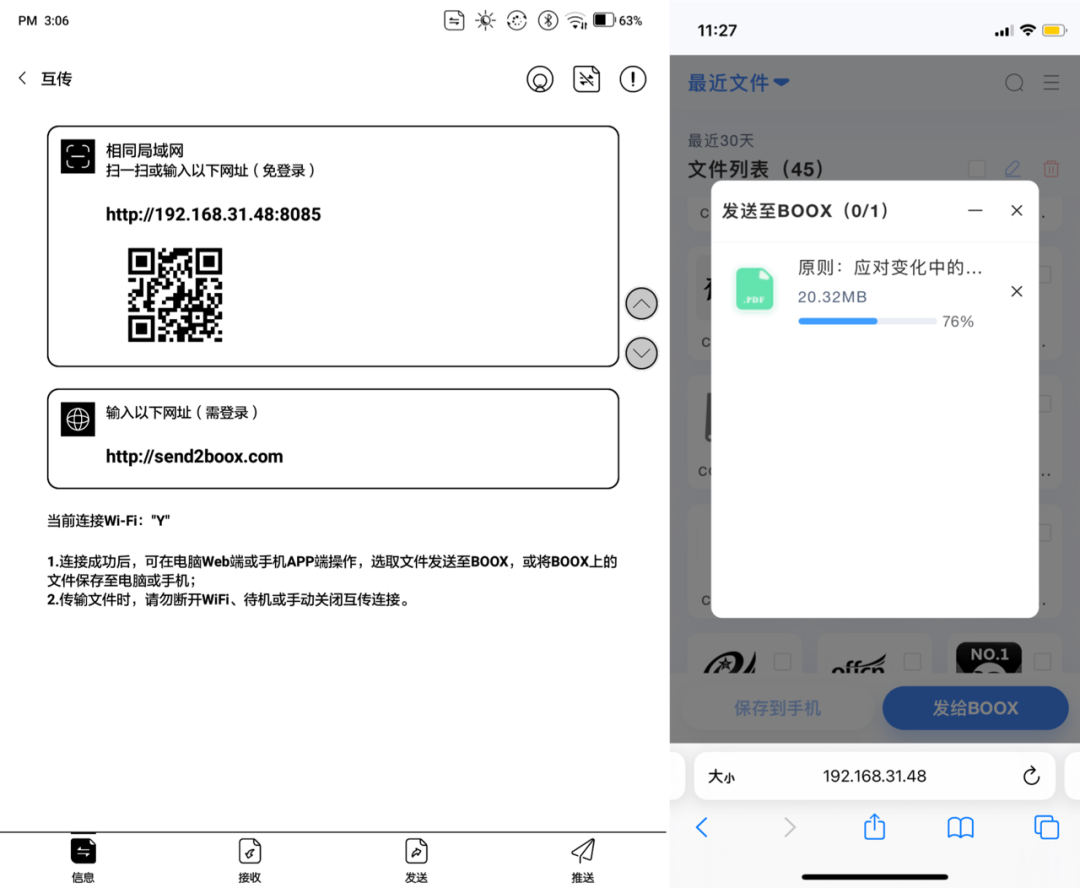This screenshot has width=1080, height=888.
Task: Tap the upload progress bar at 76%
Action: 867,321
